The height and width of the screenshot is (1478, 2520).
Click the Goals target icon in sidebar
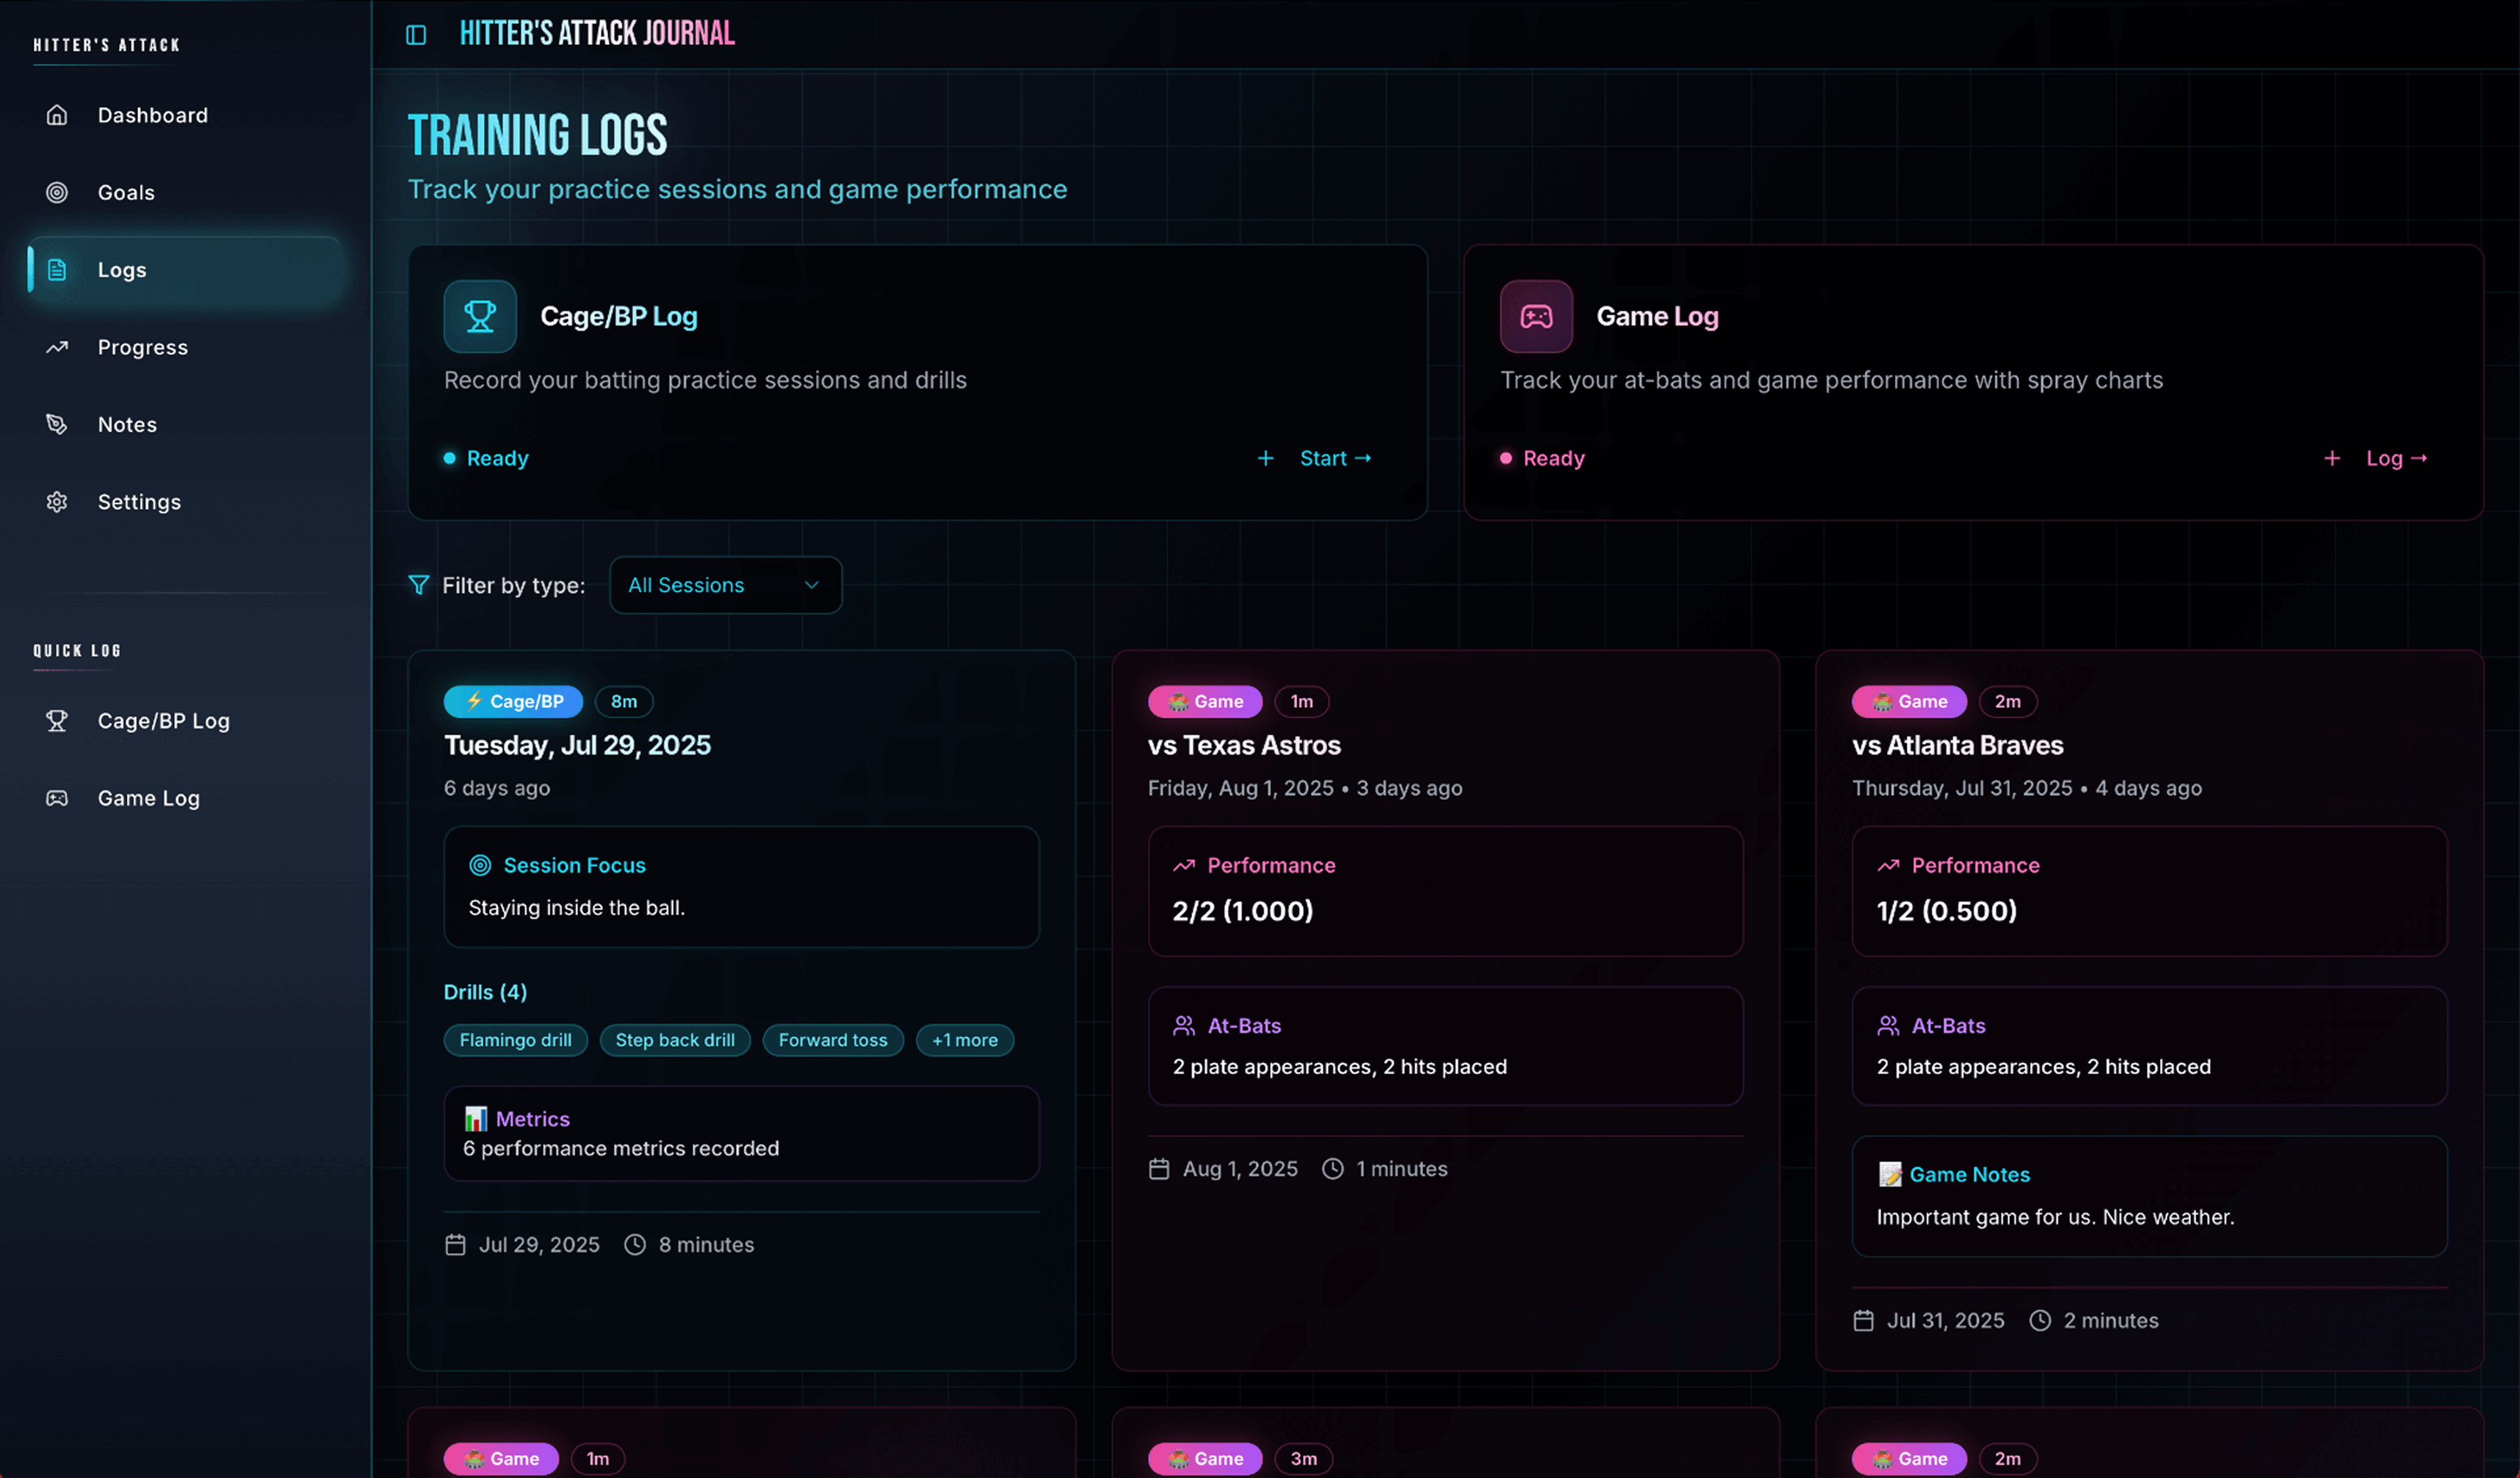(57, 192)
